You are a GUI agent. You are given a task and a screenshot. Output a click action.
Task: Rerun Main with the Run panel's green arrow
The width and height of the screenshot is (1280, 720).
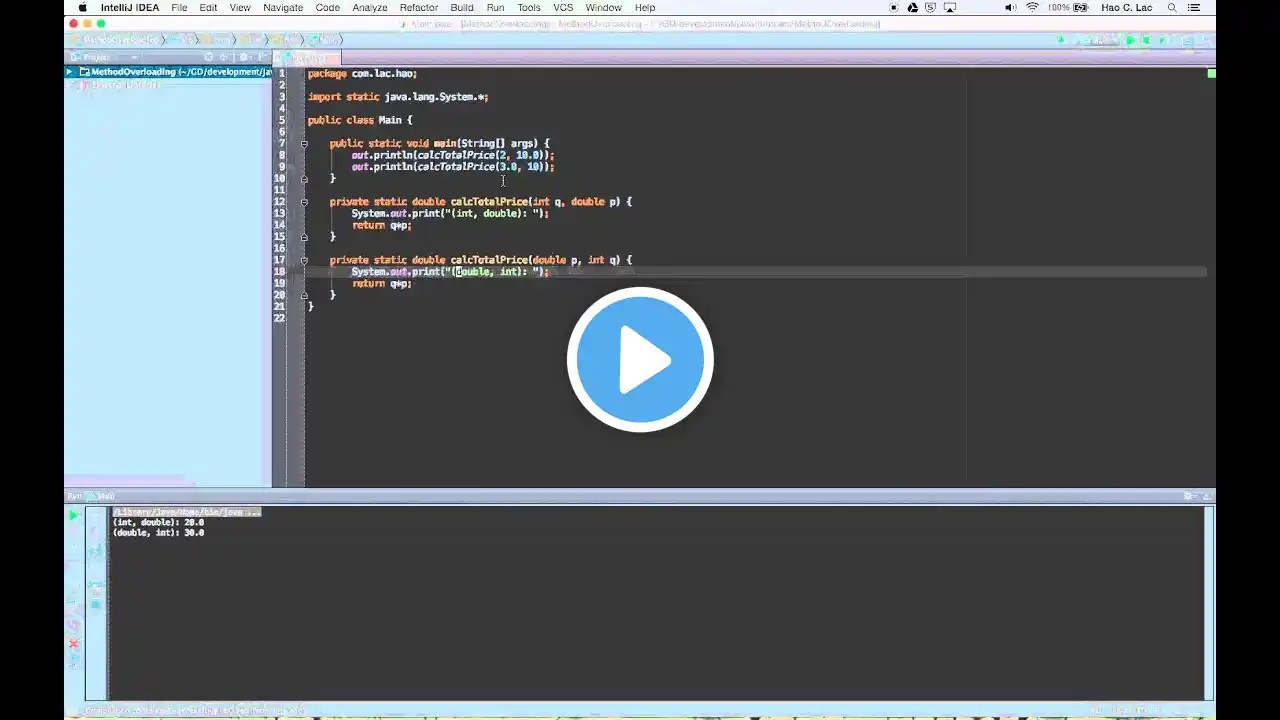pyautogui.click(x=73, y=515)
